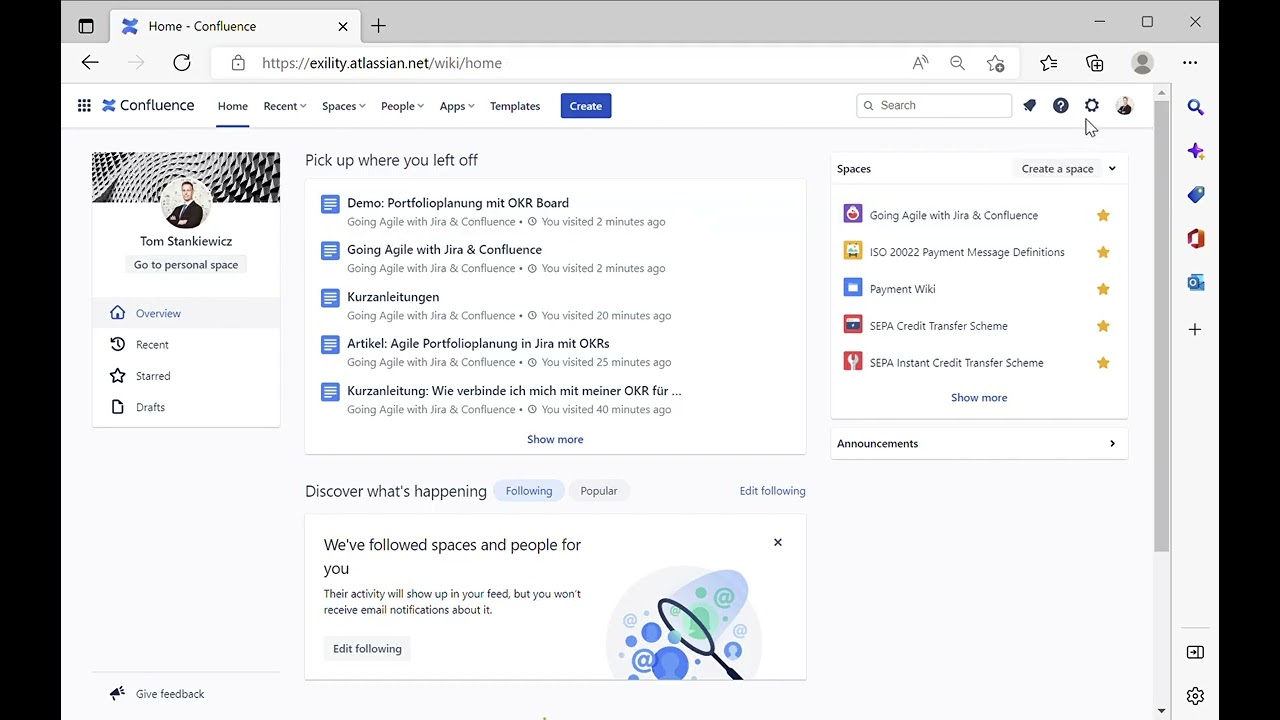Click Create a space button
The height and width of the screenshot is (720, 1280).
tap(1057, 169)
